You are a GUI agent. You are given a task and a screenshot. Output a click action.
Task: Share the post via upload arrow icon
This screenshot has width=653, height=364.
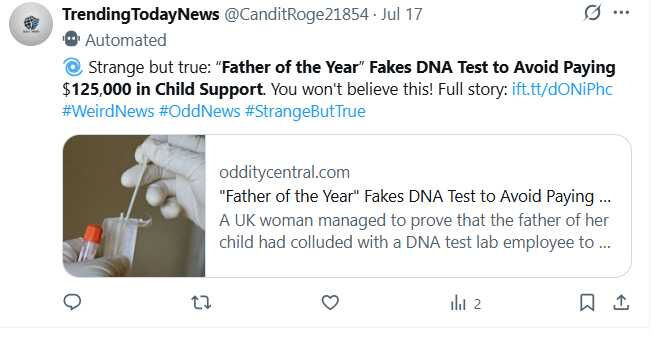coord(621,302)
